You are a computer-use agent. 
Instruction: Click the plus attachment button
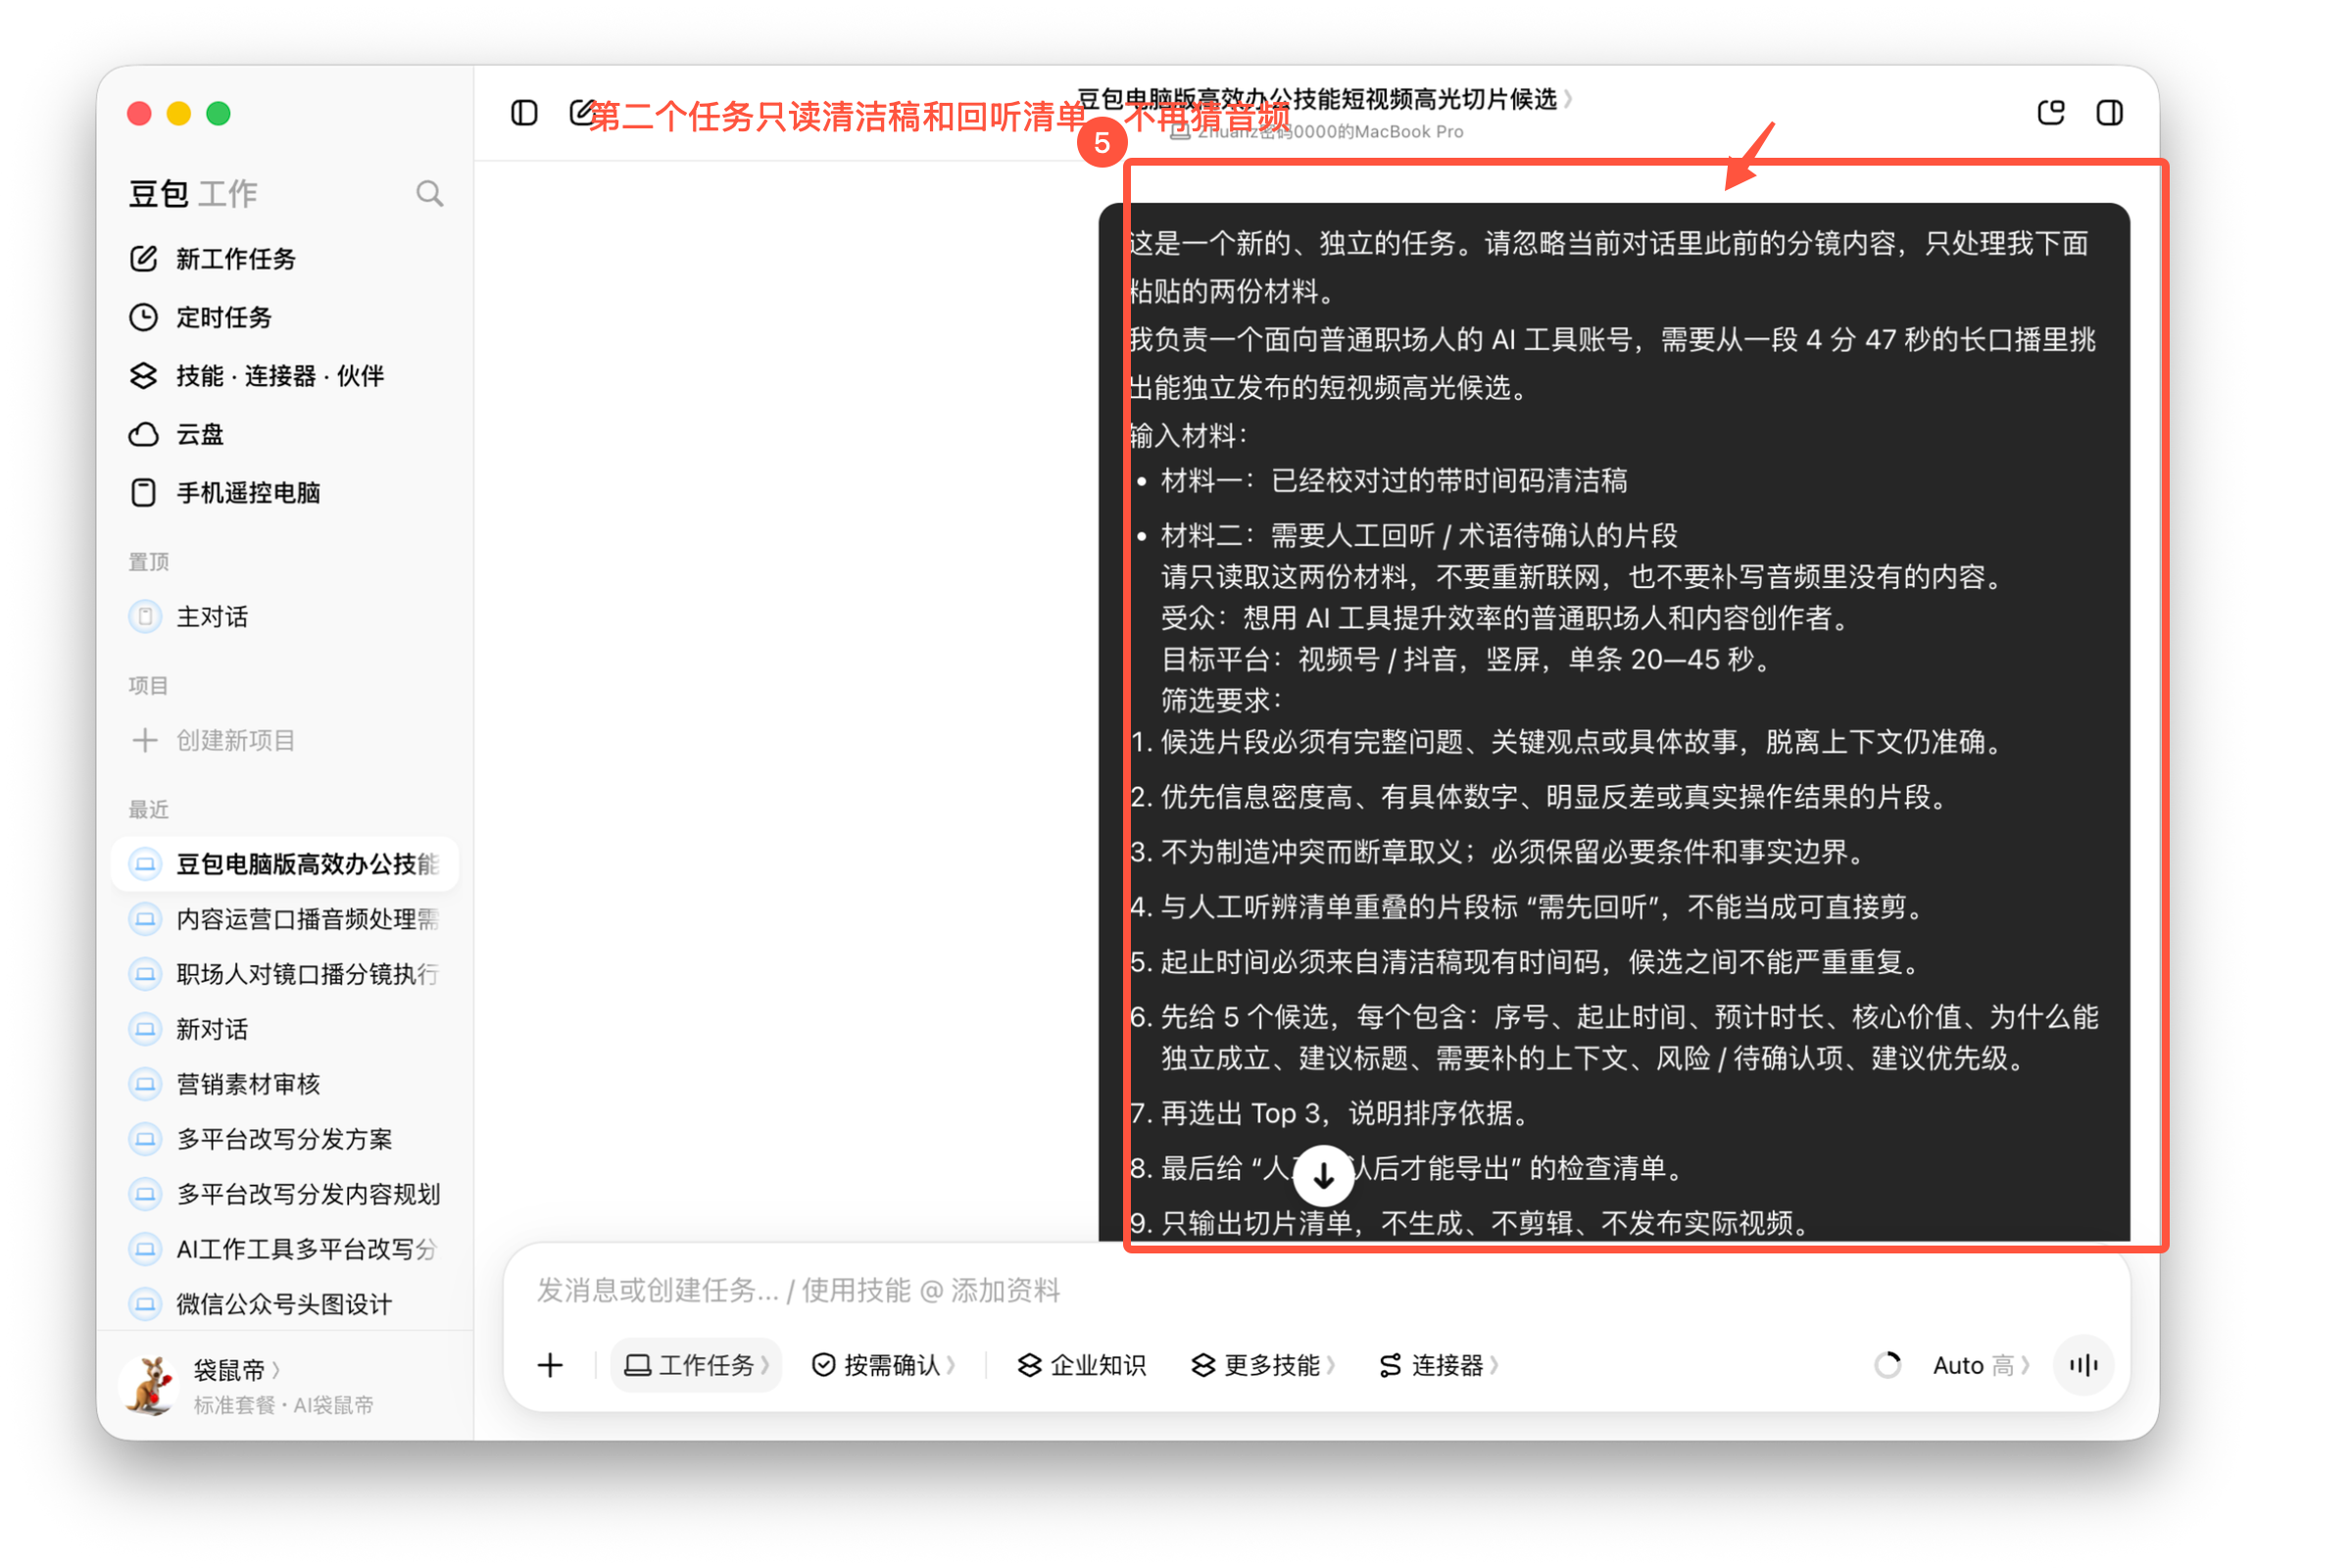(550, 1365)
